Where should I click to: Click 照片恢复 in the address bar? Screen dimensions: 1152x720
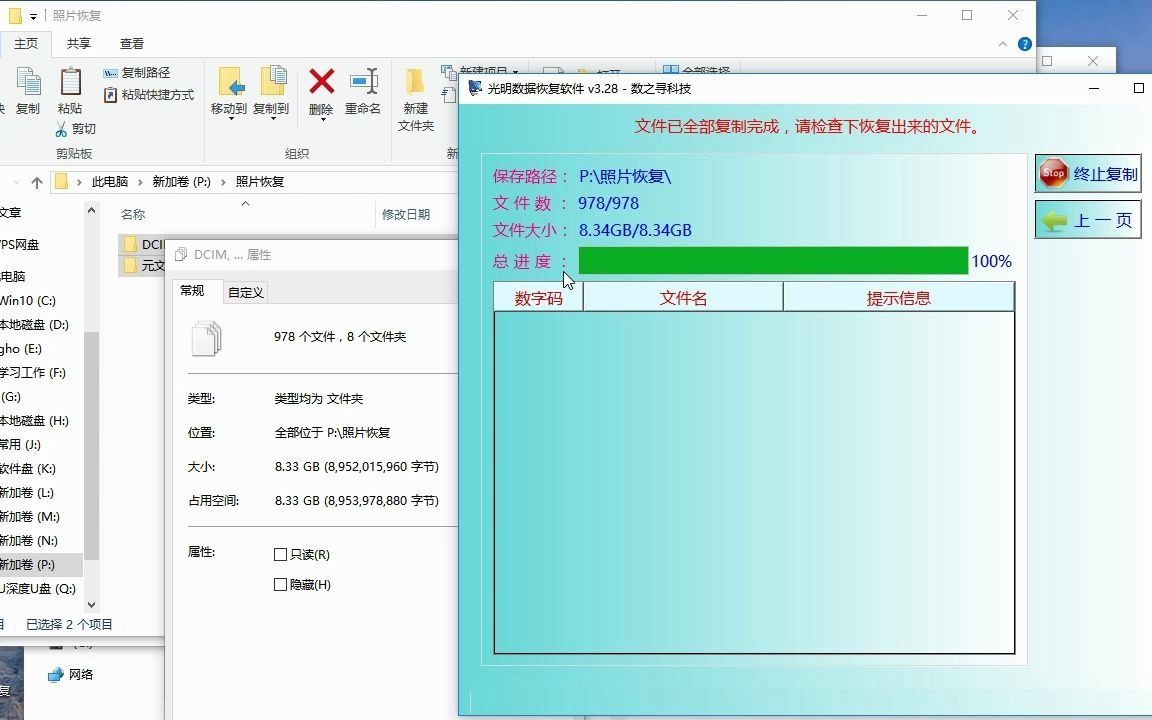point(260,181)
